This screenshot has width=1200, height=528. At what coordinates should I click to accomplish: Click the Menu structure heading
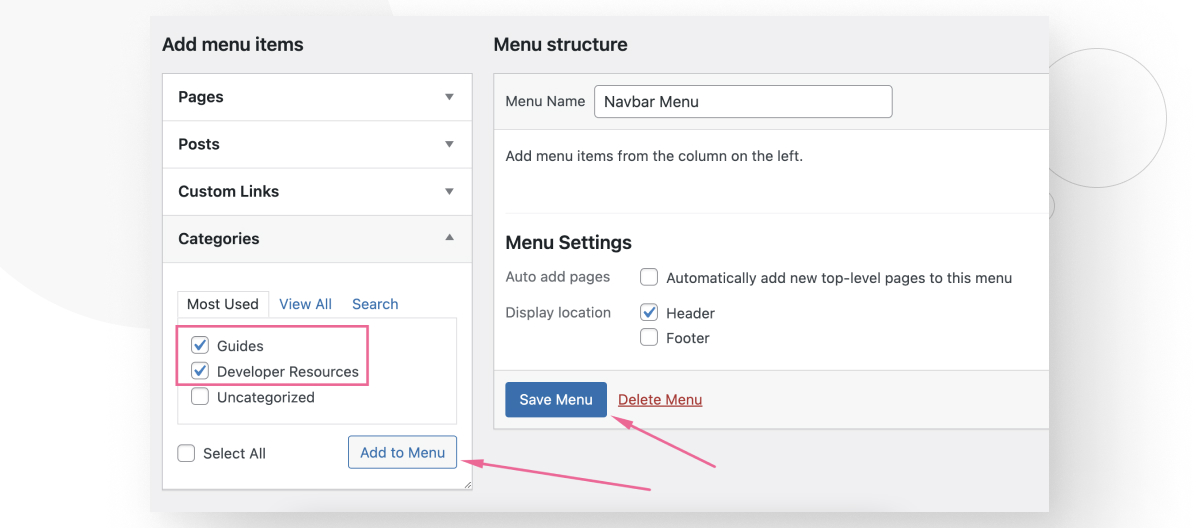pos(561,44)
